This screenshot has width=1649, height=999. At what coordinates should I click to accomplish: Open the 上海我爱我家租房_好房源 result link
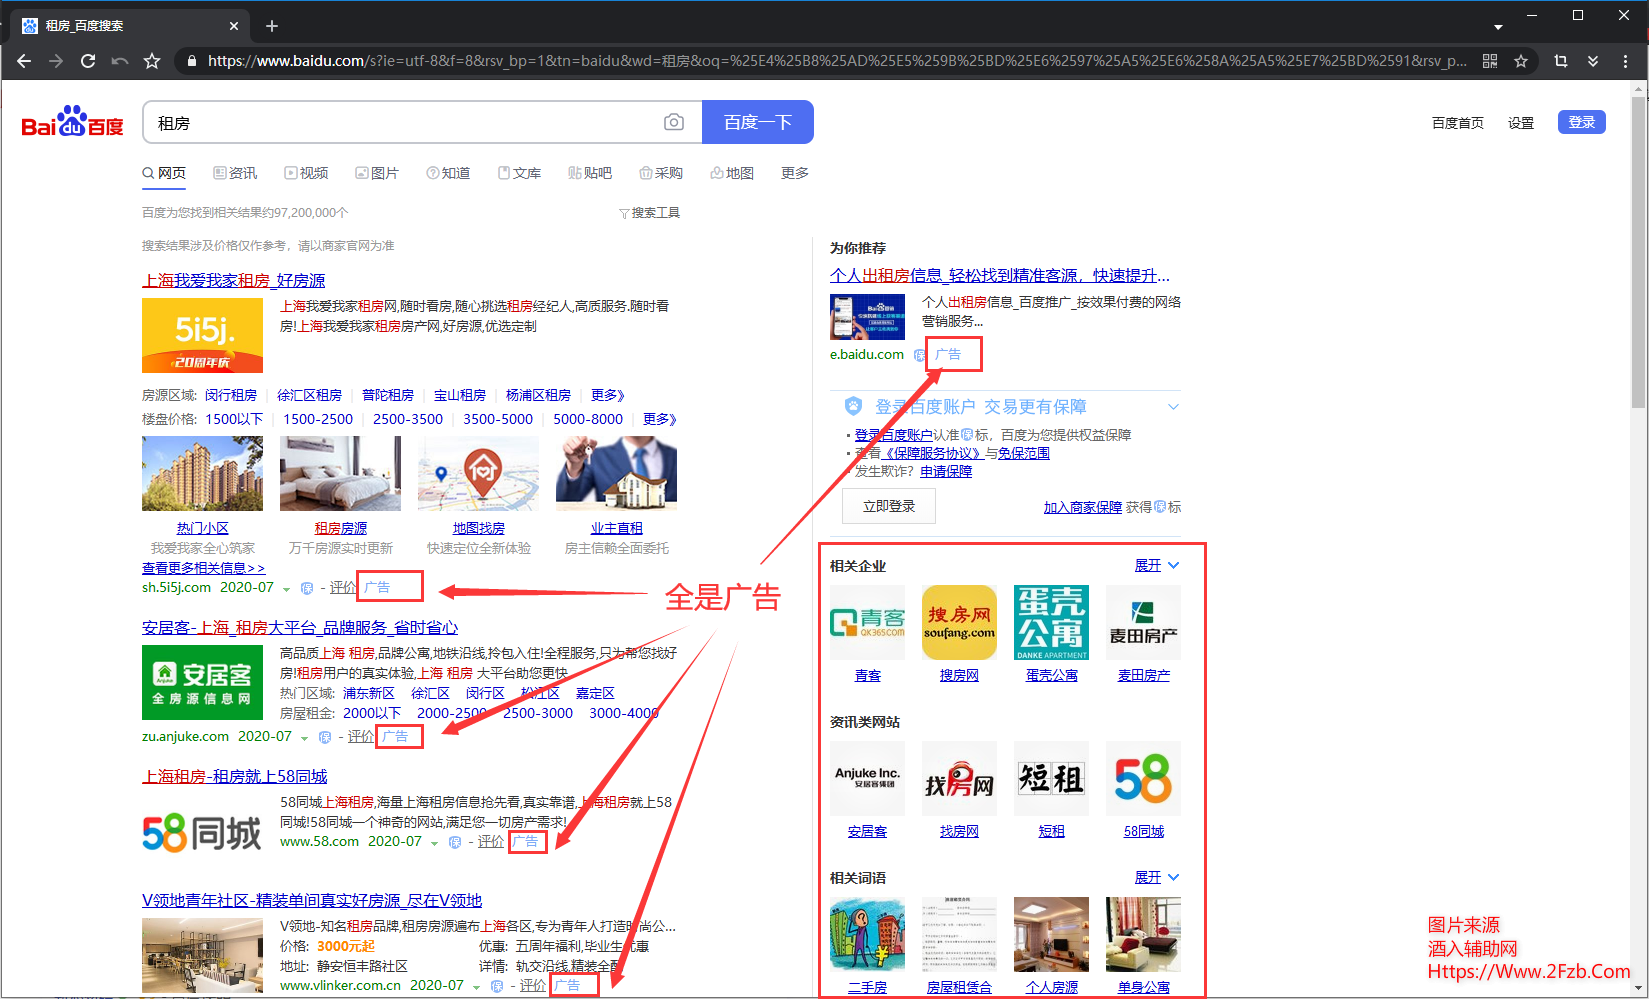pyautogui.click(x=233, y=281)
